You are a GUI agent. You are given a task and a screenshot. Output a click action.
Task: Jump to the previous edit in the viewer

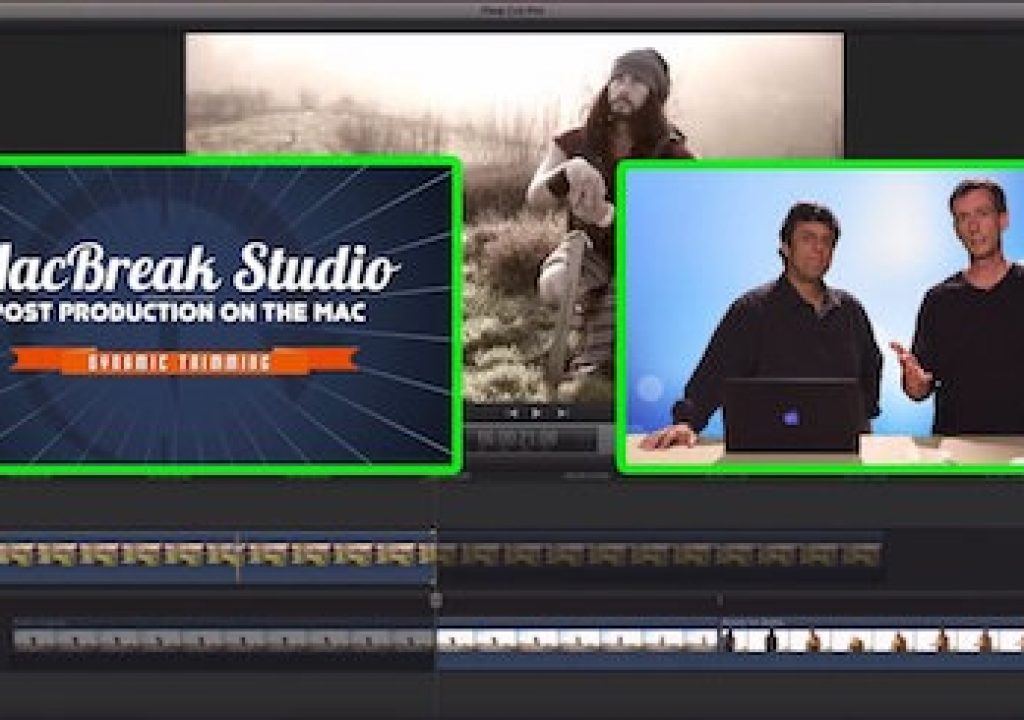click(x=513, y=412)
